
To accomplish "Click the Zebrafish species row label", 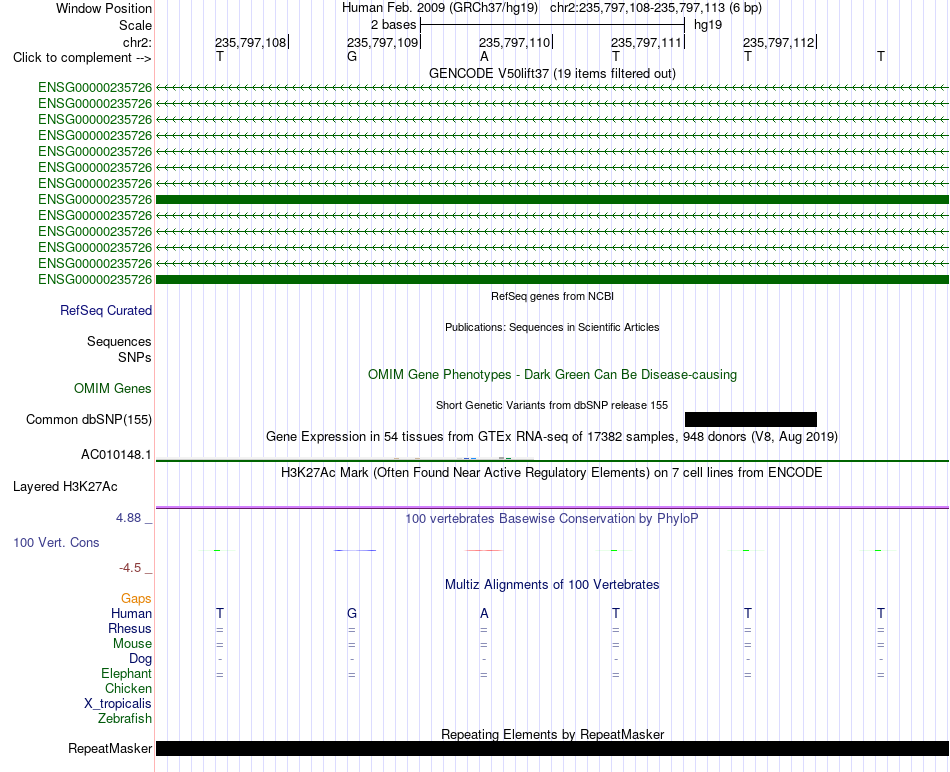I will pos(125,719).
